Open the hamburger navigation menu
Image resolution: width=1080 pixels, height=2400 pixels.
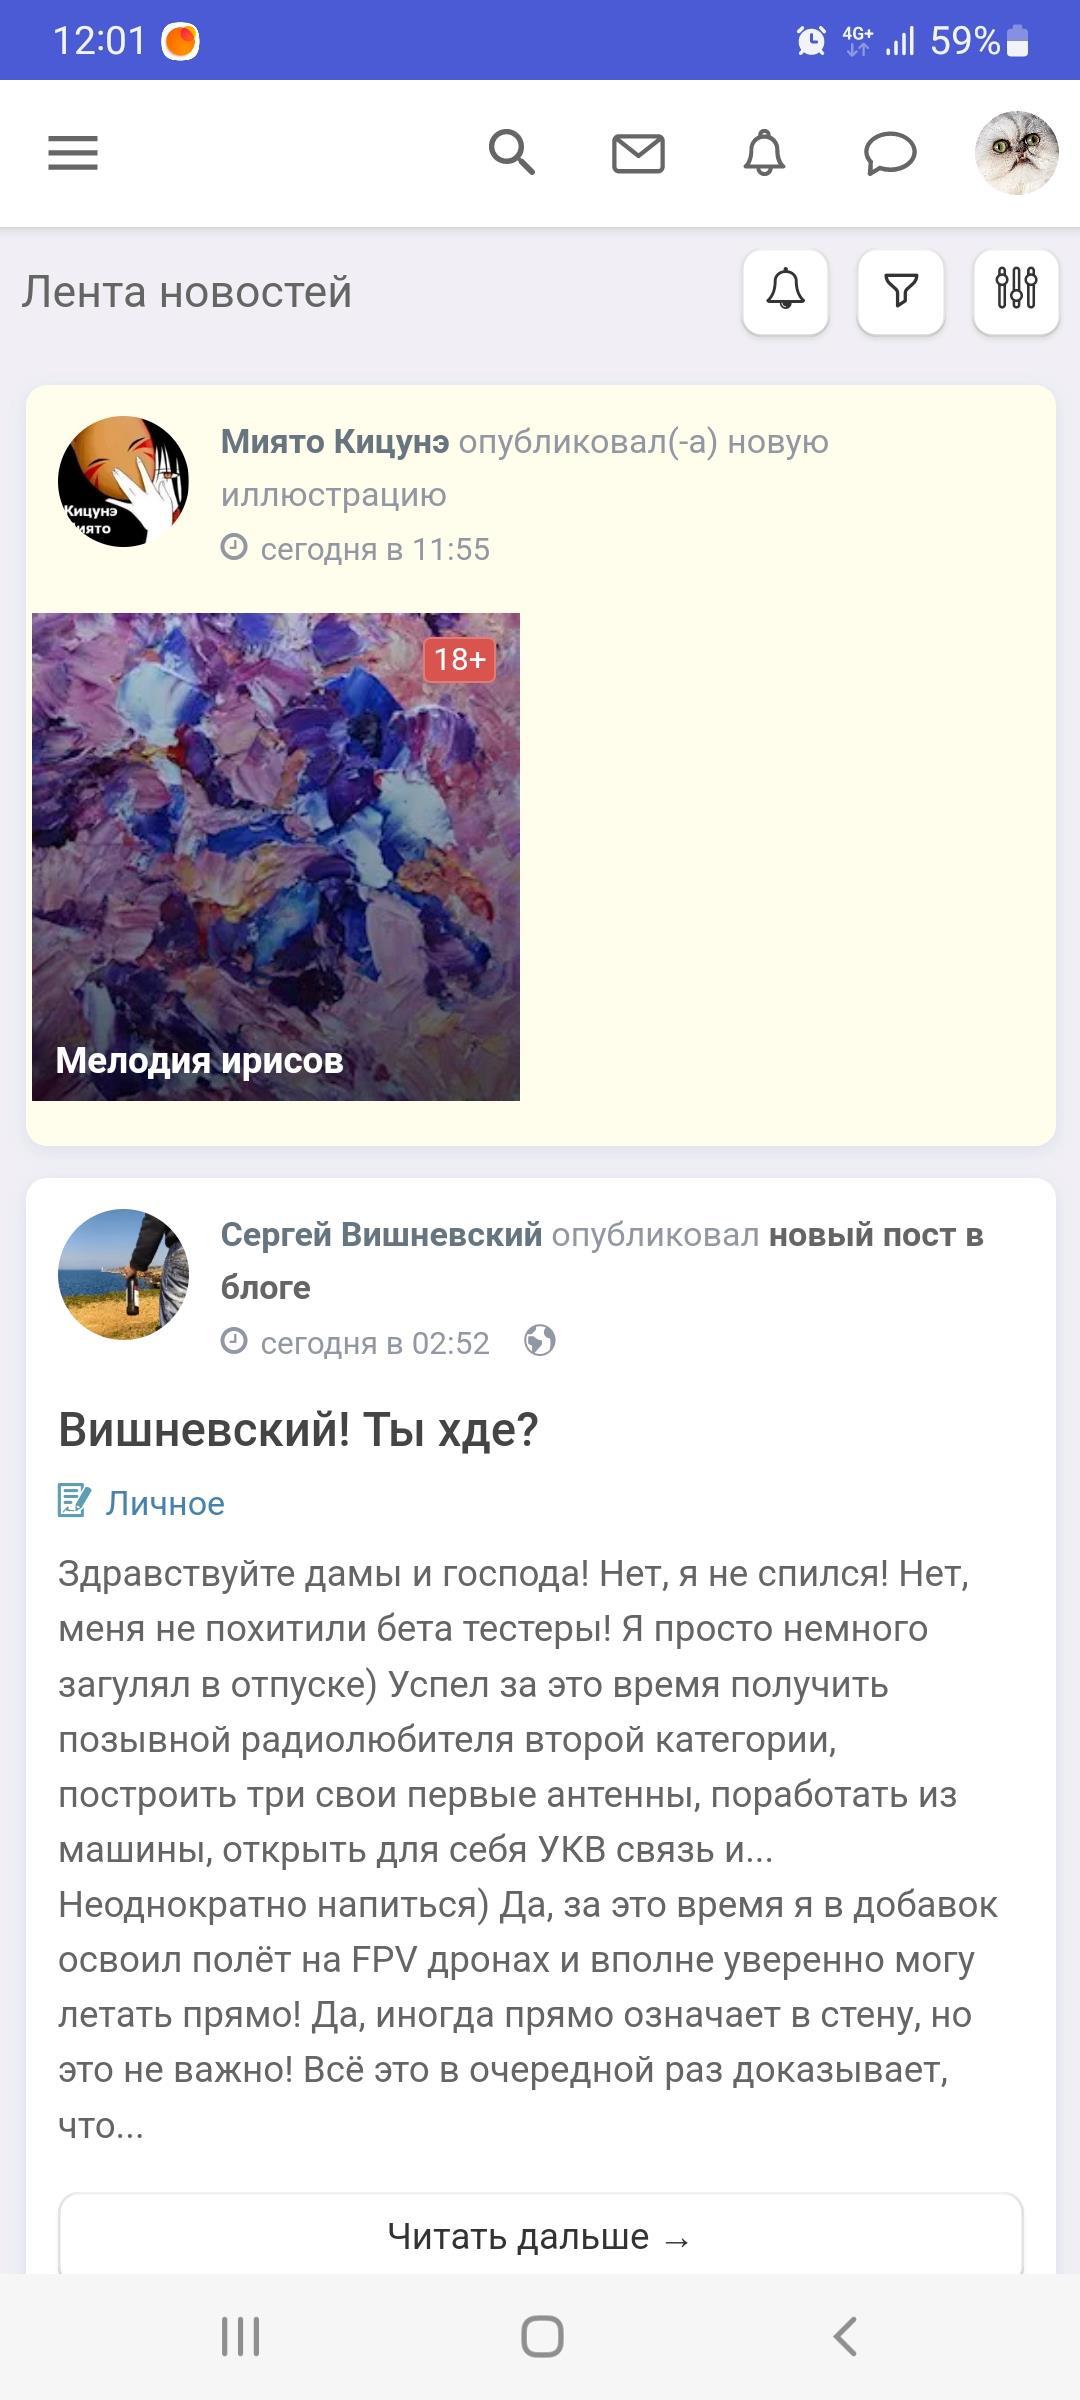pyautogui.click(x=73, y=153)
